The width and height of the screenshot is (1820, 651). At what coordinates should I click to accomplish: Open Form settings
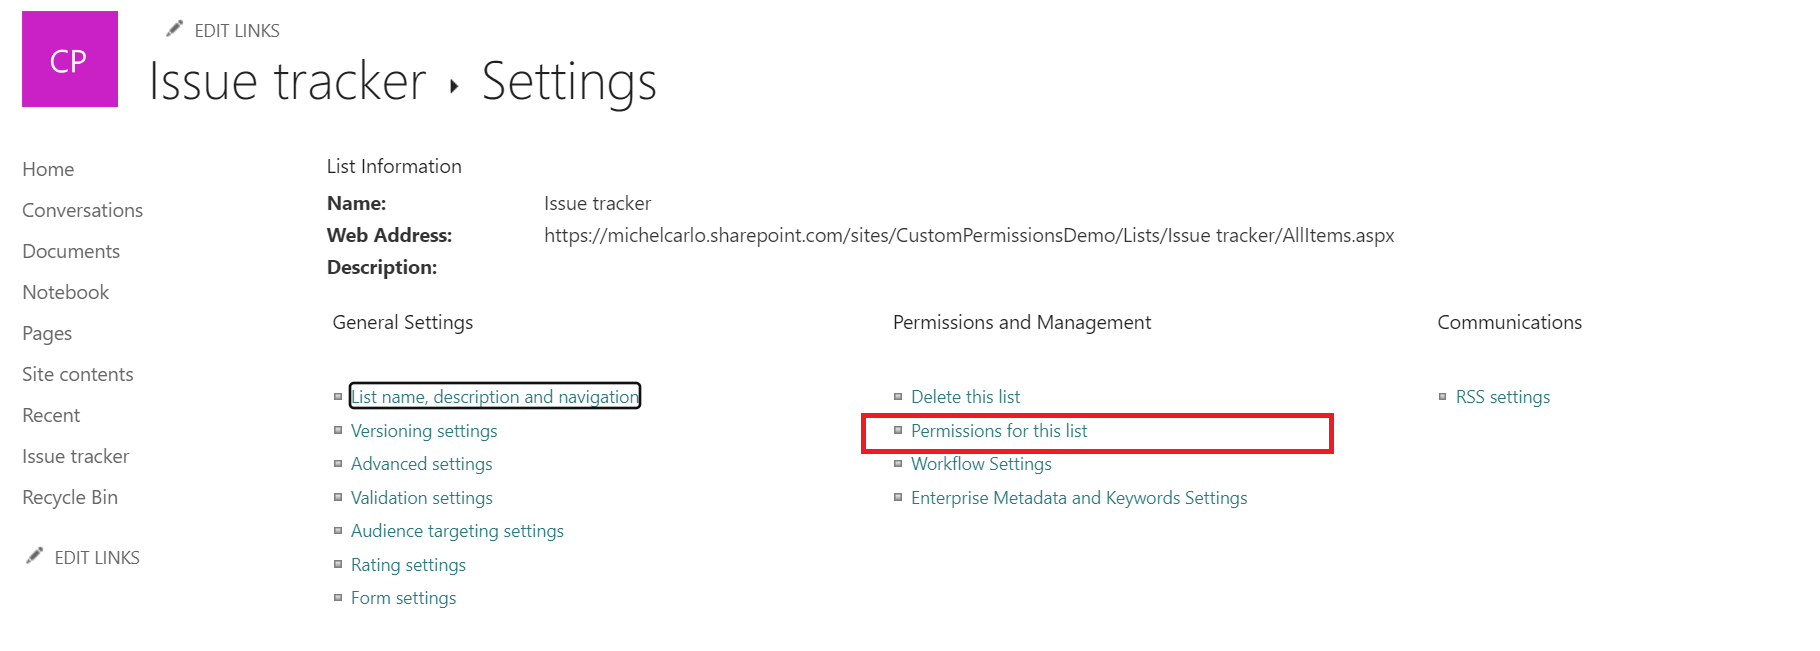click(403, 597)
